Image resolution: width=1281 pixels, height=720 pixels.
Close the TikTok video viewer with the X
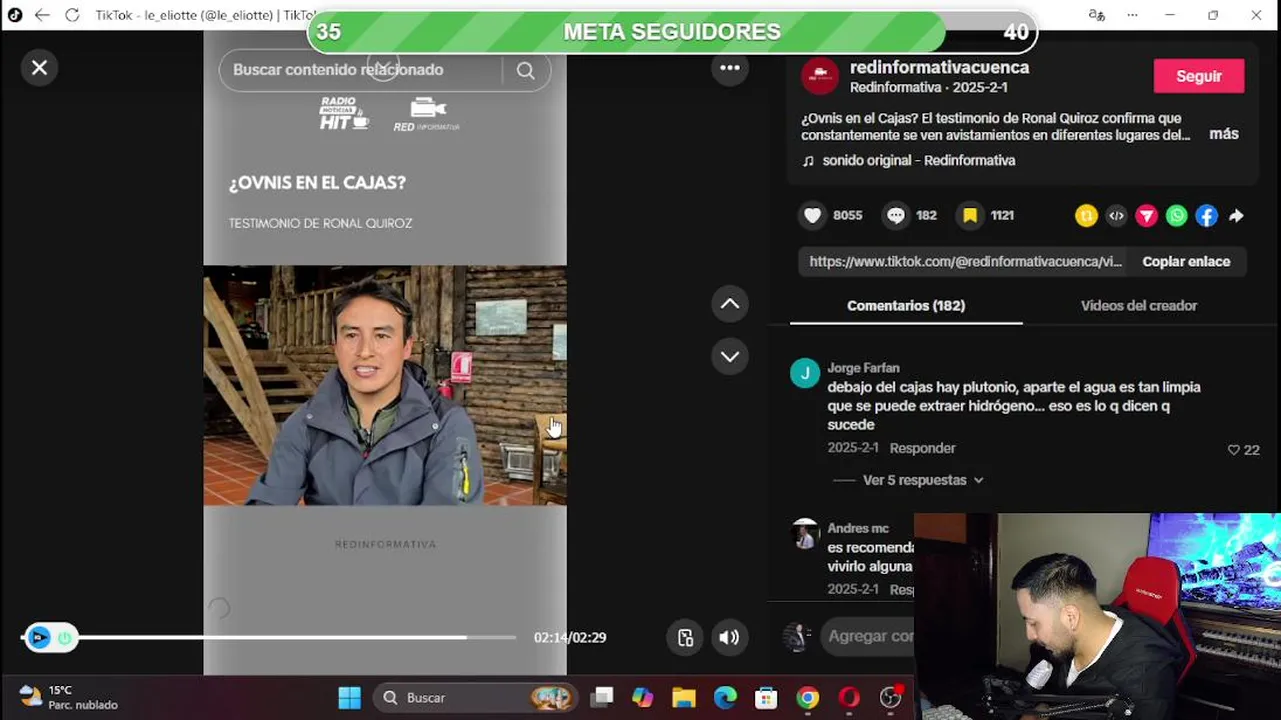[x=39, y=68]
